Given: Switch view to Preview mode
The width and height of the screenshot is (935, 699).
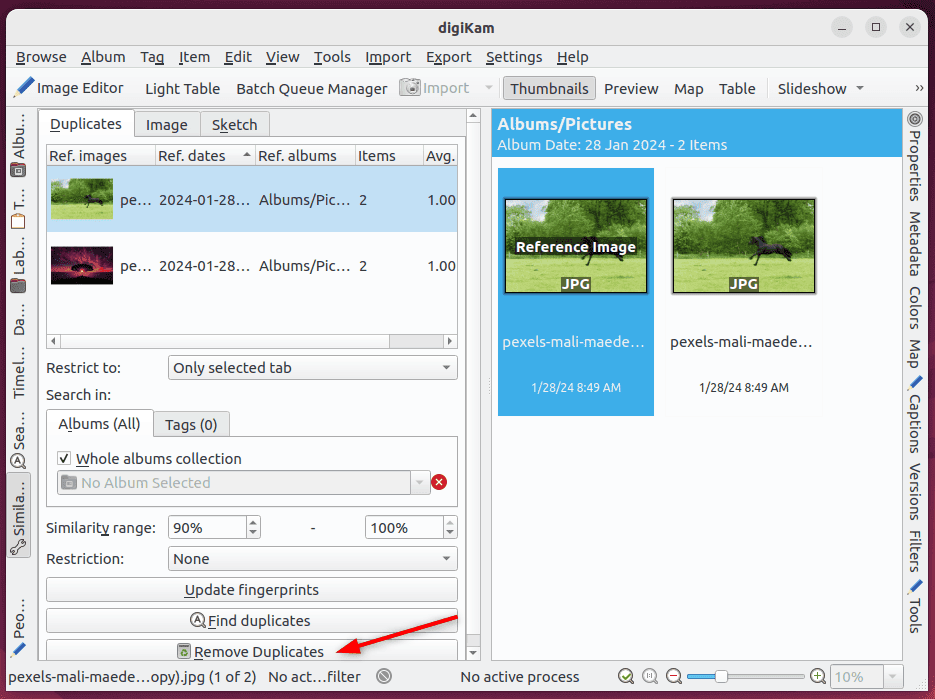Looking at the screenshot, I should [x=630, y=88].
